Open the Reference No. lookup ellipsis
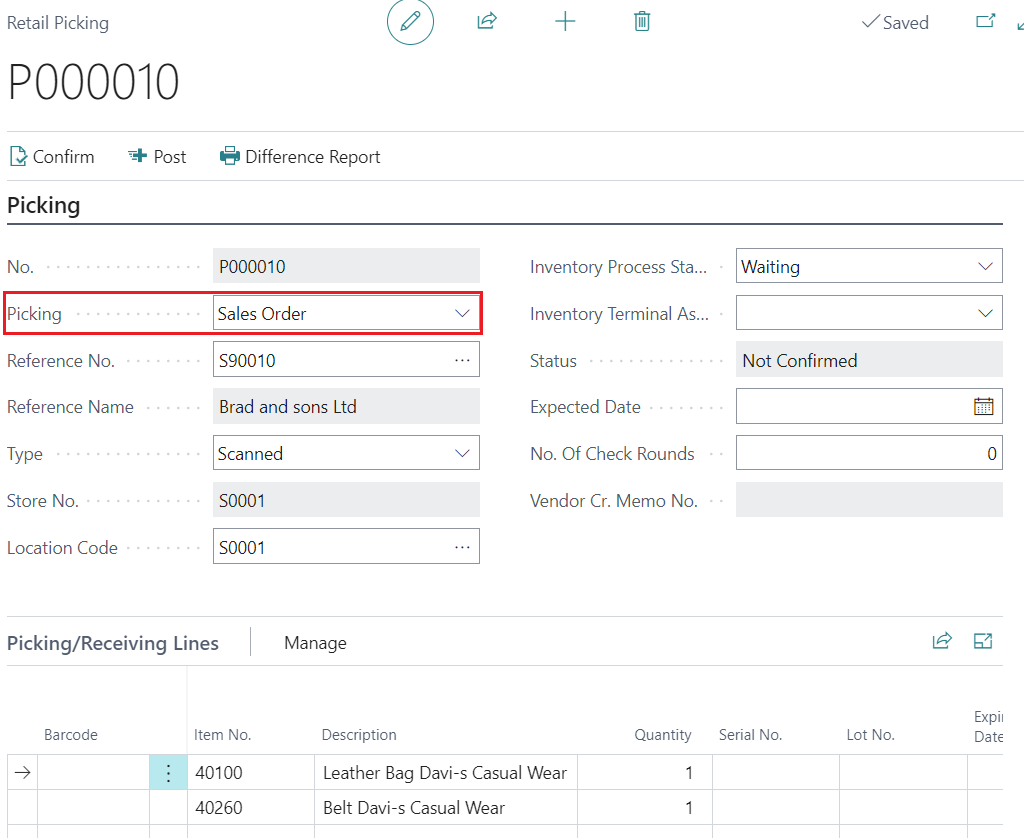This screenshot has width=1024, height=838. tap(462, 360)
